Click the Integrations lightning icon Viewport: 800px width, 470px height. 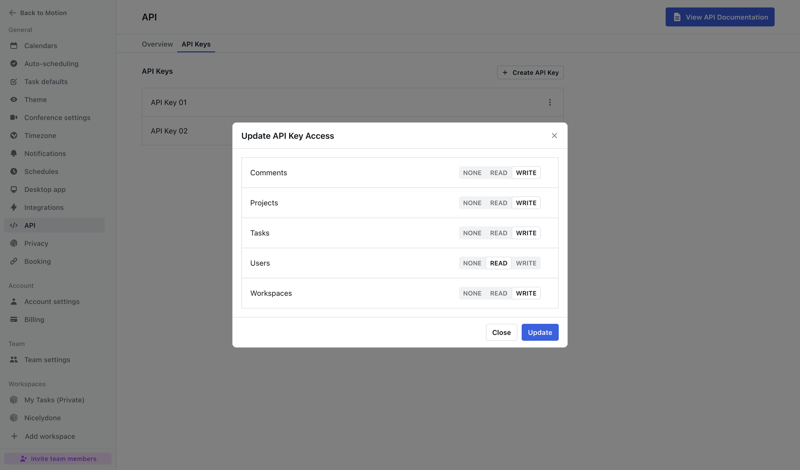tap(14, 207)
